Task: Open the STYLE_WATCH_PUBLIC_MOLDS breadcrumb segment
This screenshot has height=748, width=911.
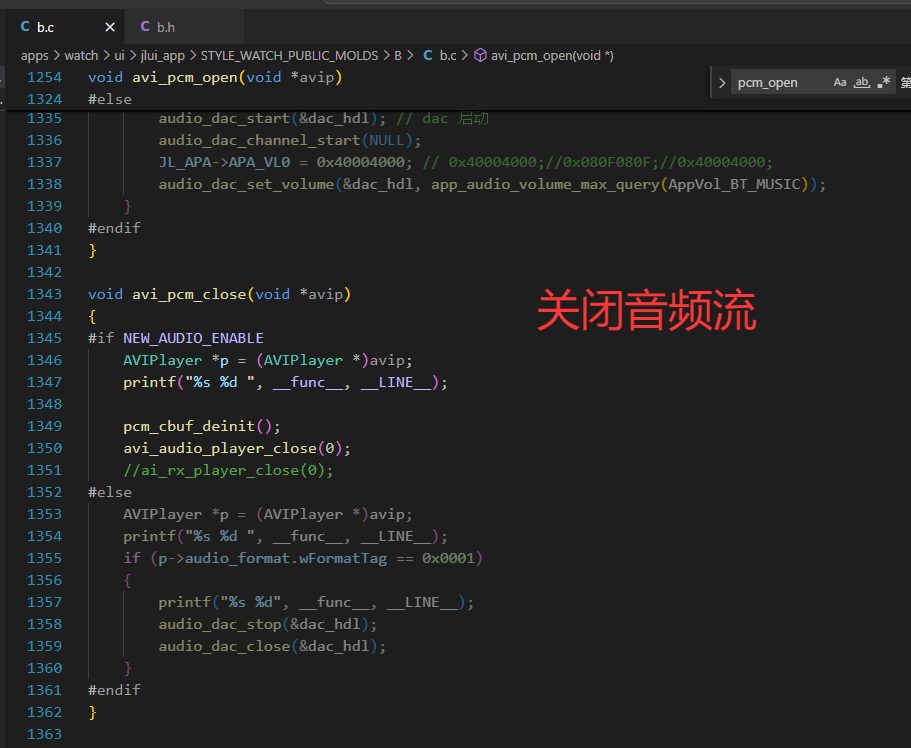Action: 289,56
